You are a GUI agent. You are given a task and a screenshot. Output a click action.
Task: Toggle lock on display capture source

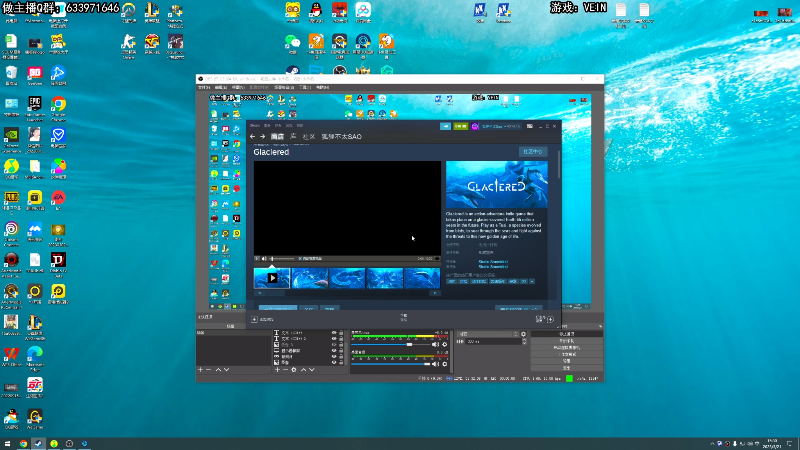pos(341,351)
